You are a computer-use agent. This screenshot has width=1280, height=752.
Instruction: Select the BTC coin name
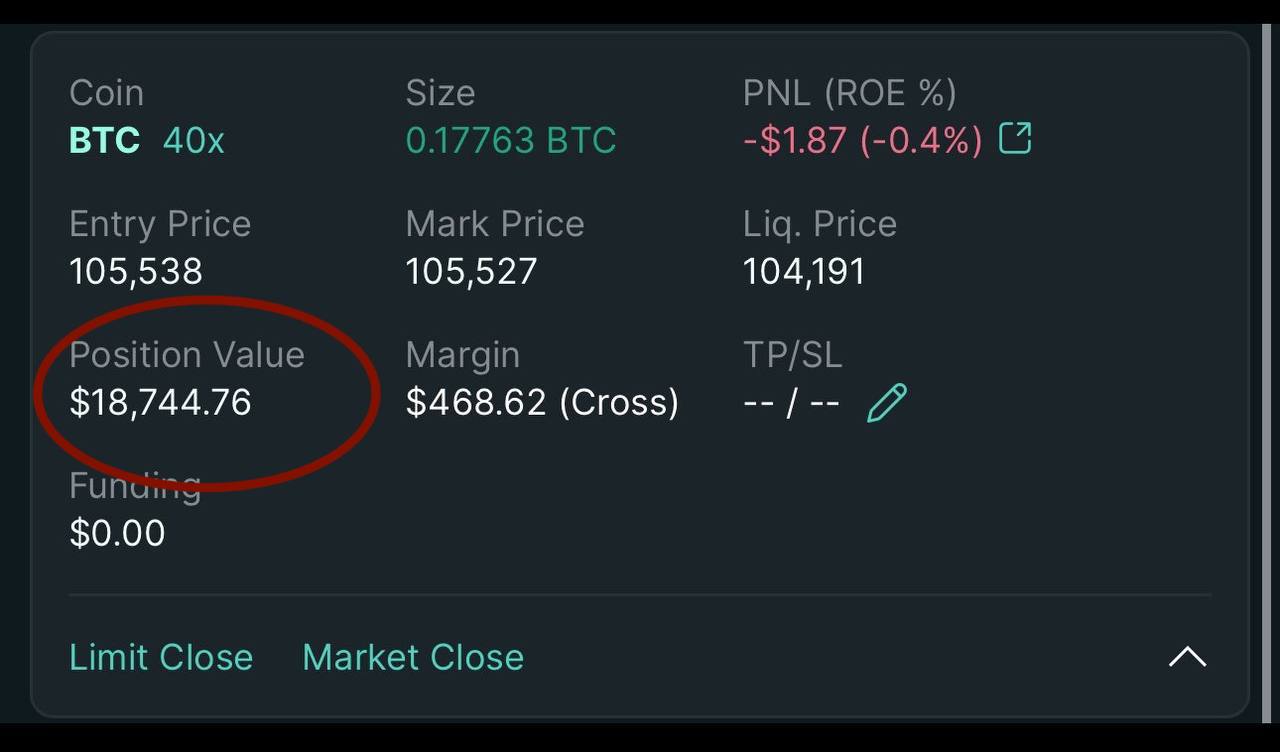[x=105, y=140]
